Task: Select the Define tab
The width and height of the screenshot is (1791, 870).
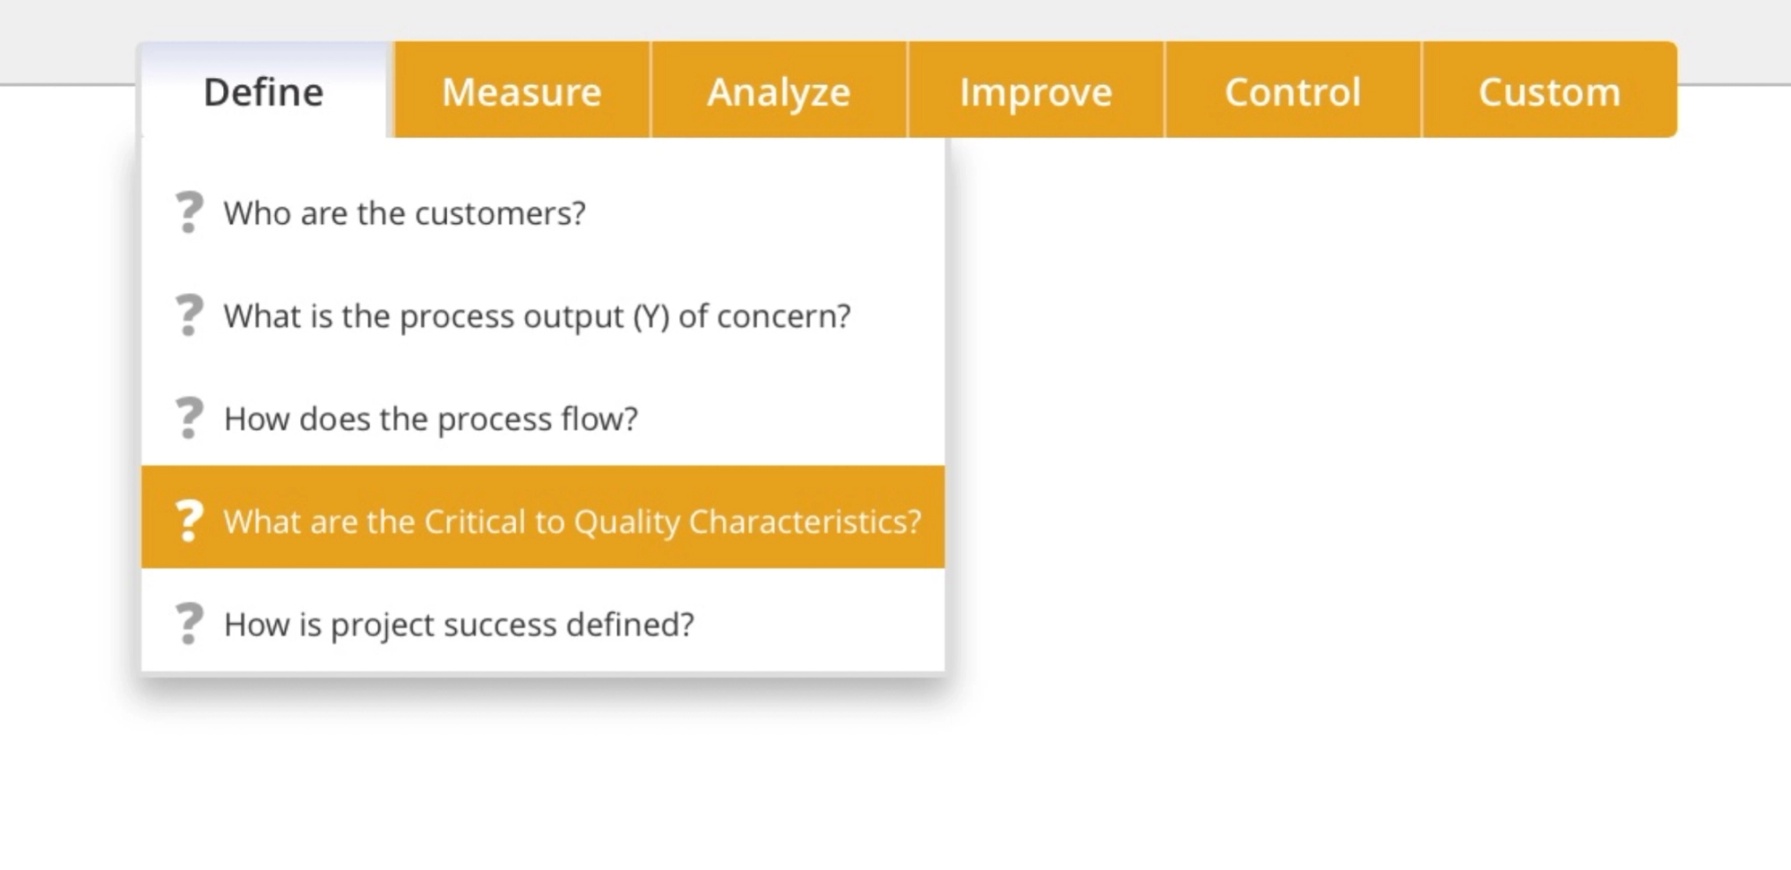Action: (262, 91)
